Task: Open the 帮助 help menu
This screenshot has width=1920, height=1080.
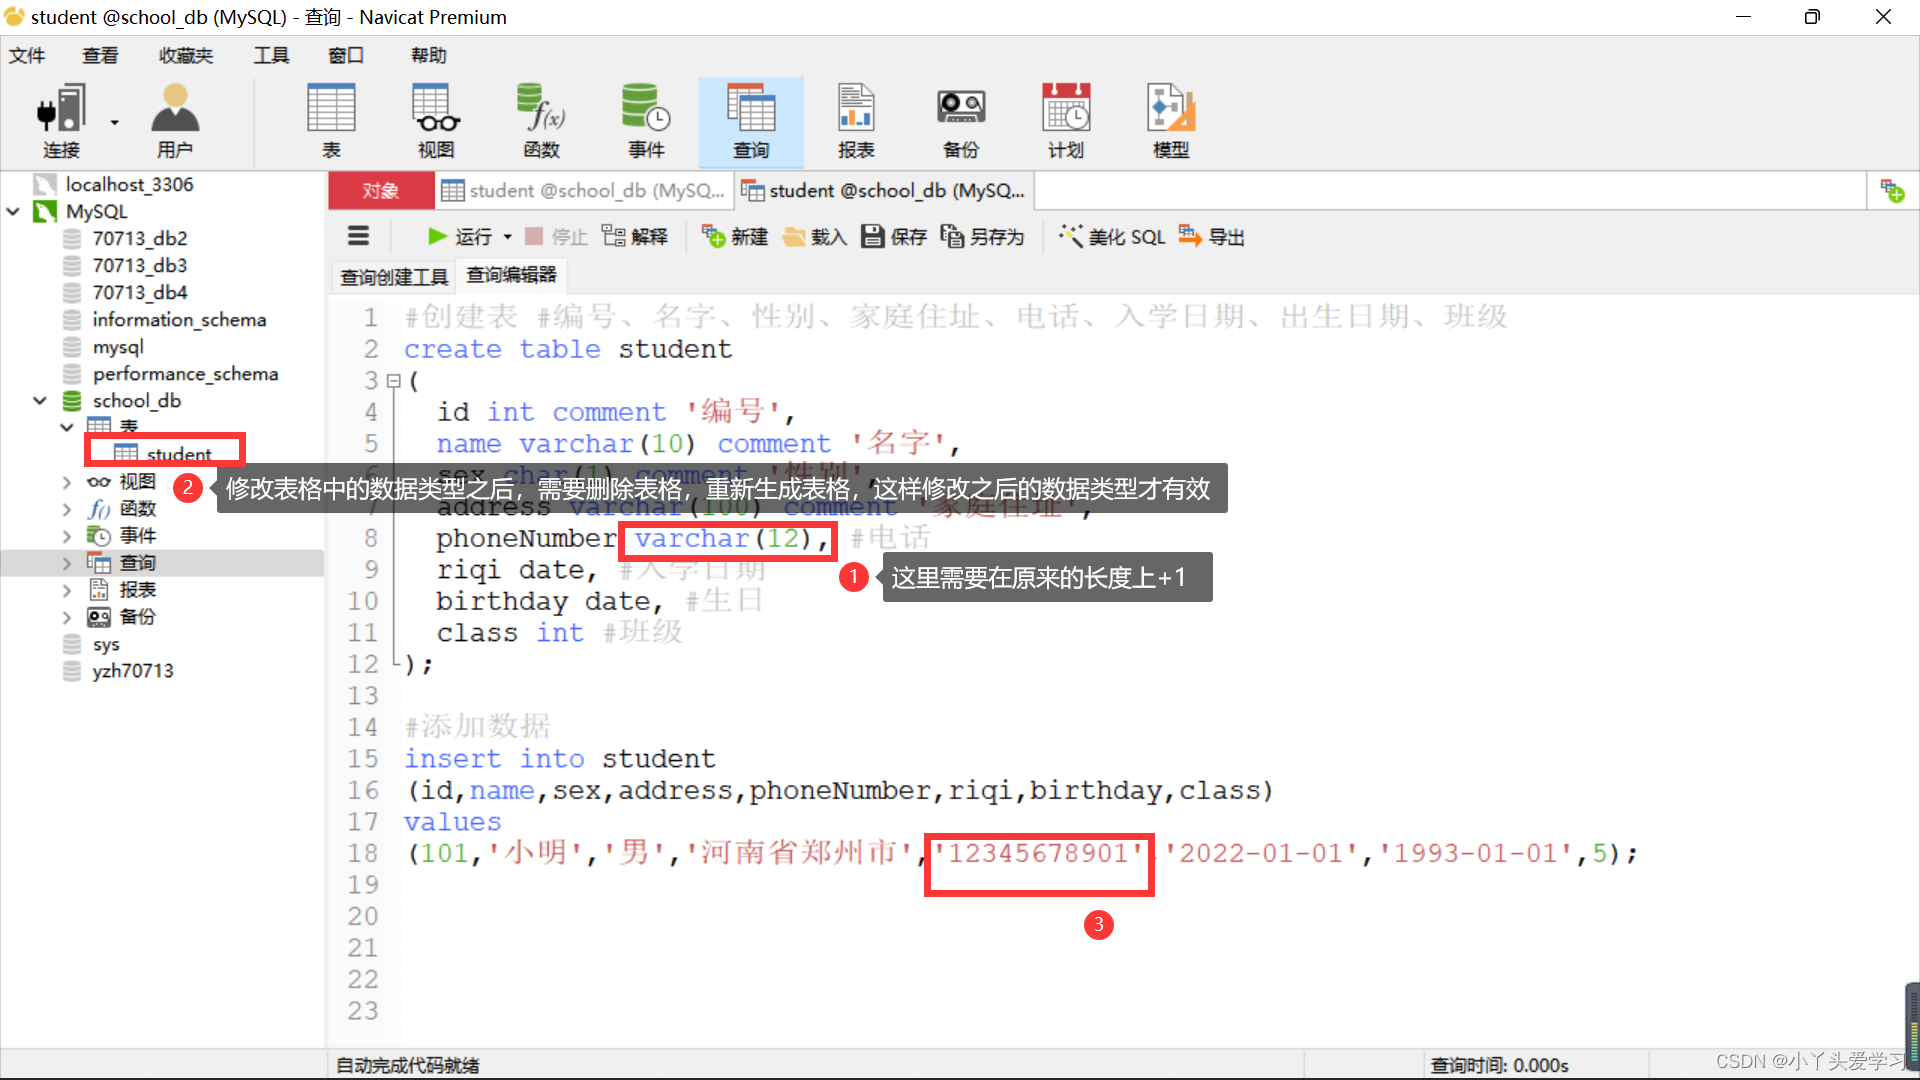Action: (429, 55)
